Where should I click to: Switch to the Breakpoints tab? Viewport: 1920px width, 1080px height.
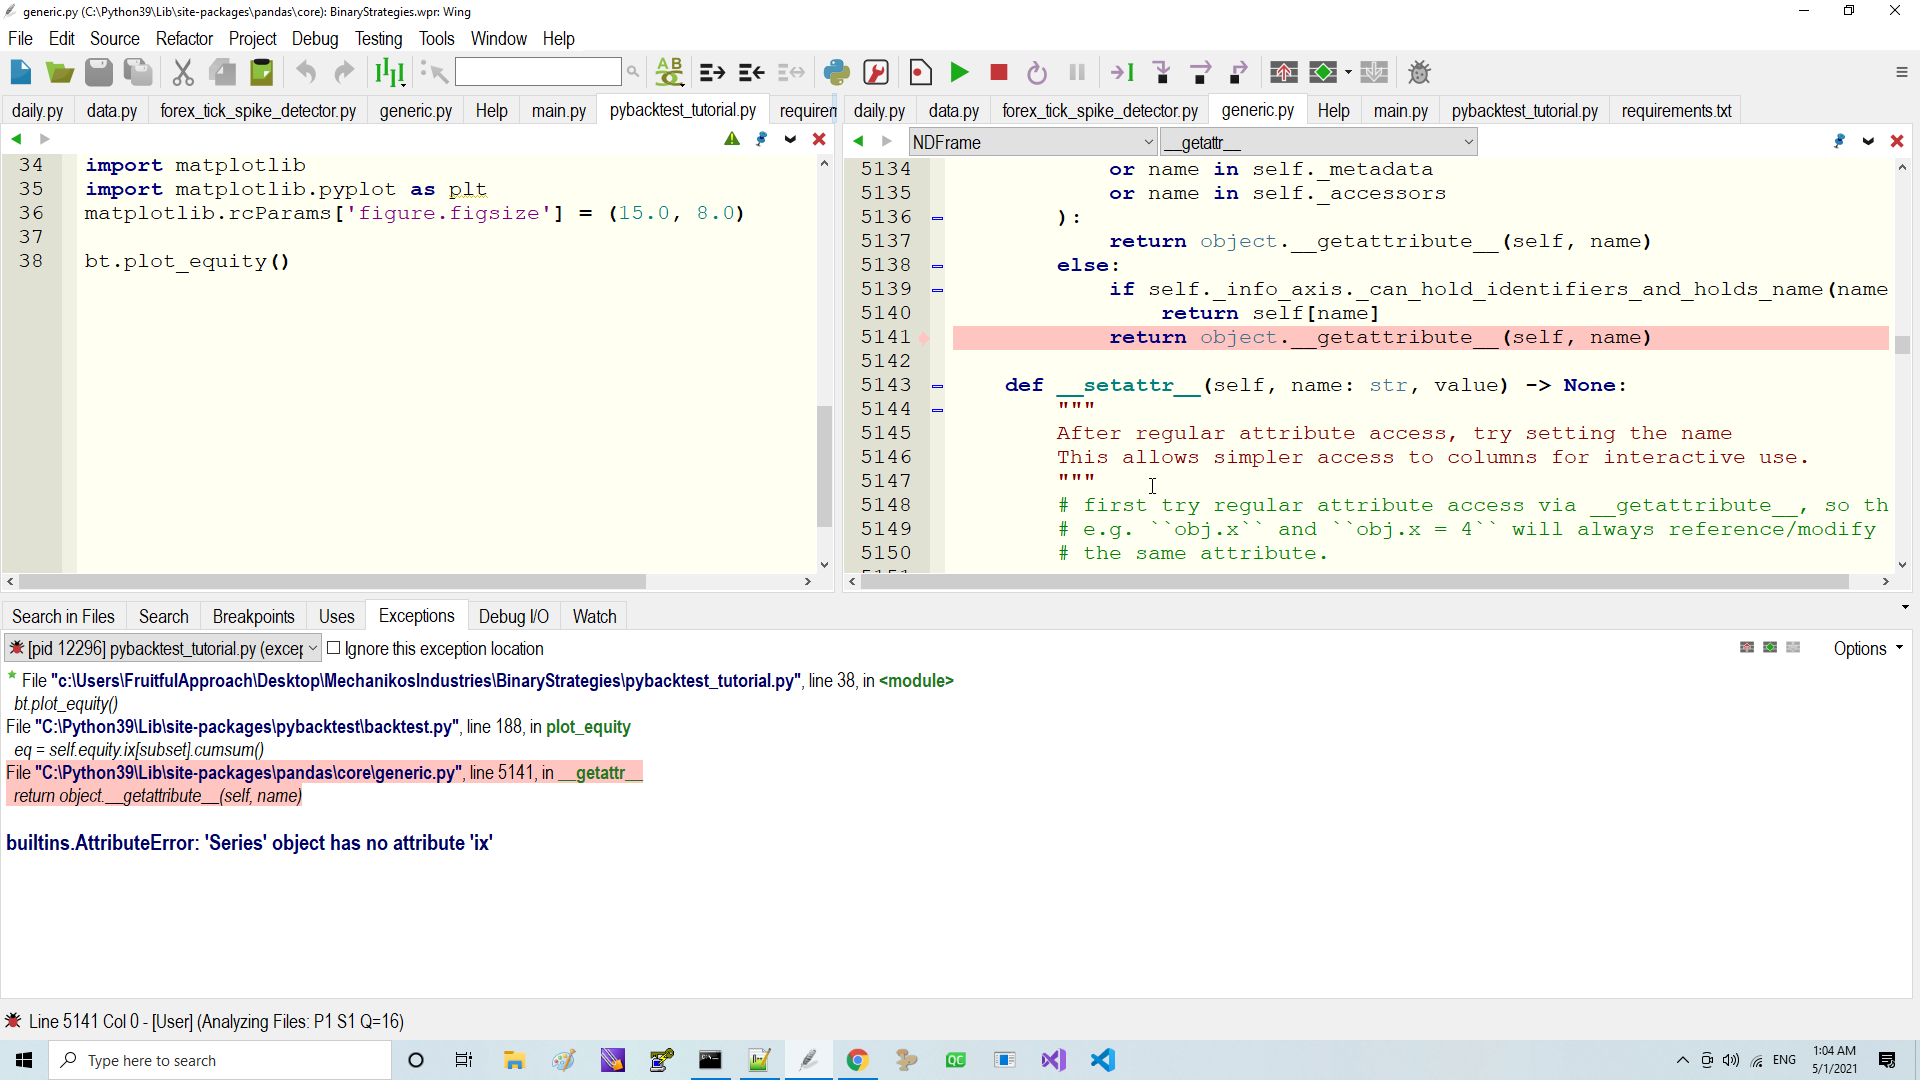pyautogui.click(x=253, y=616)
